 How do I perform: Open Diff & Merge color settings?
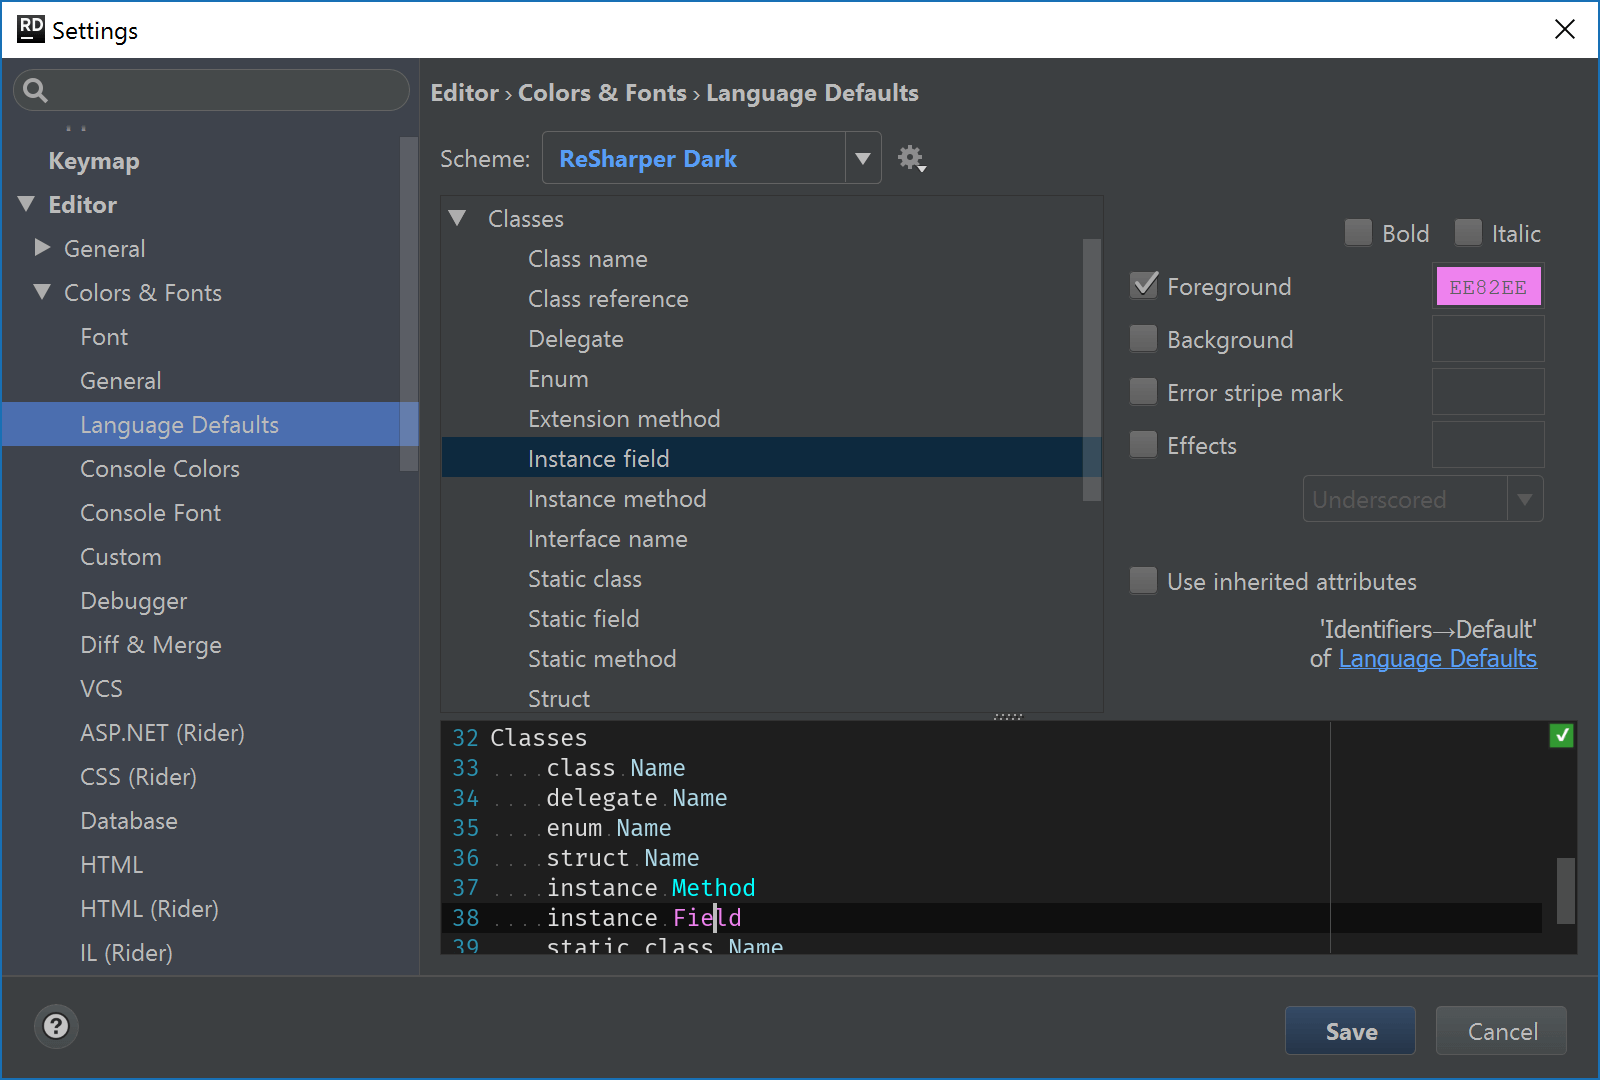pos(151,645)
